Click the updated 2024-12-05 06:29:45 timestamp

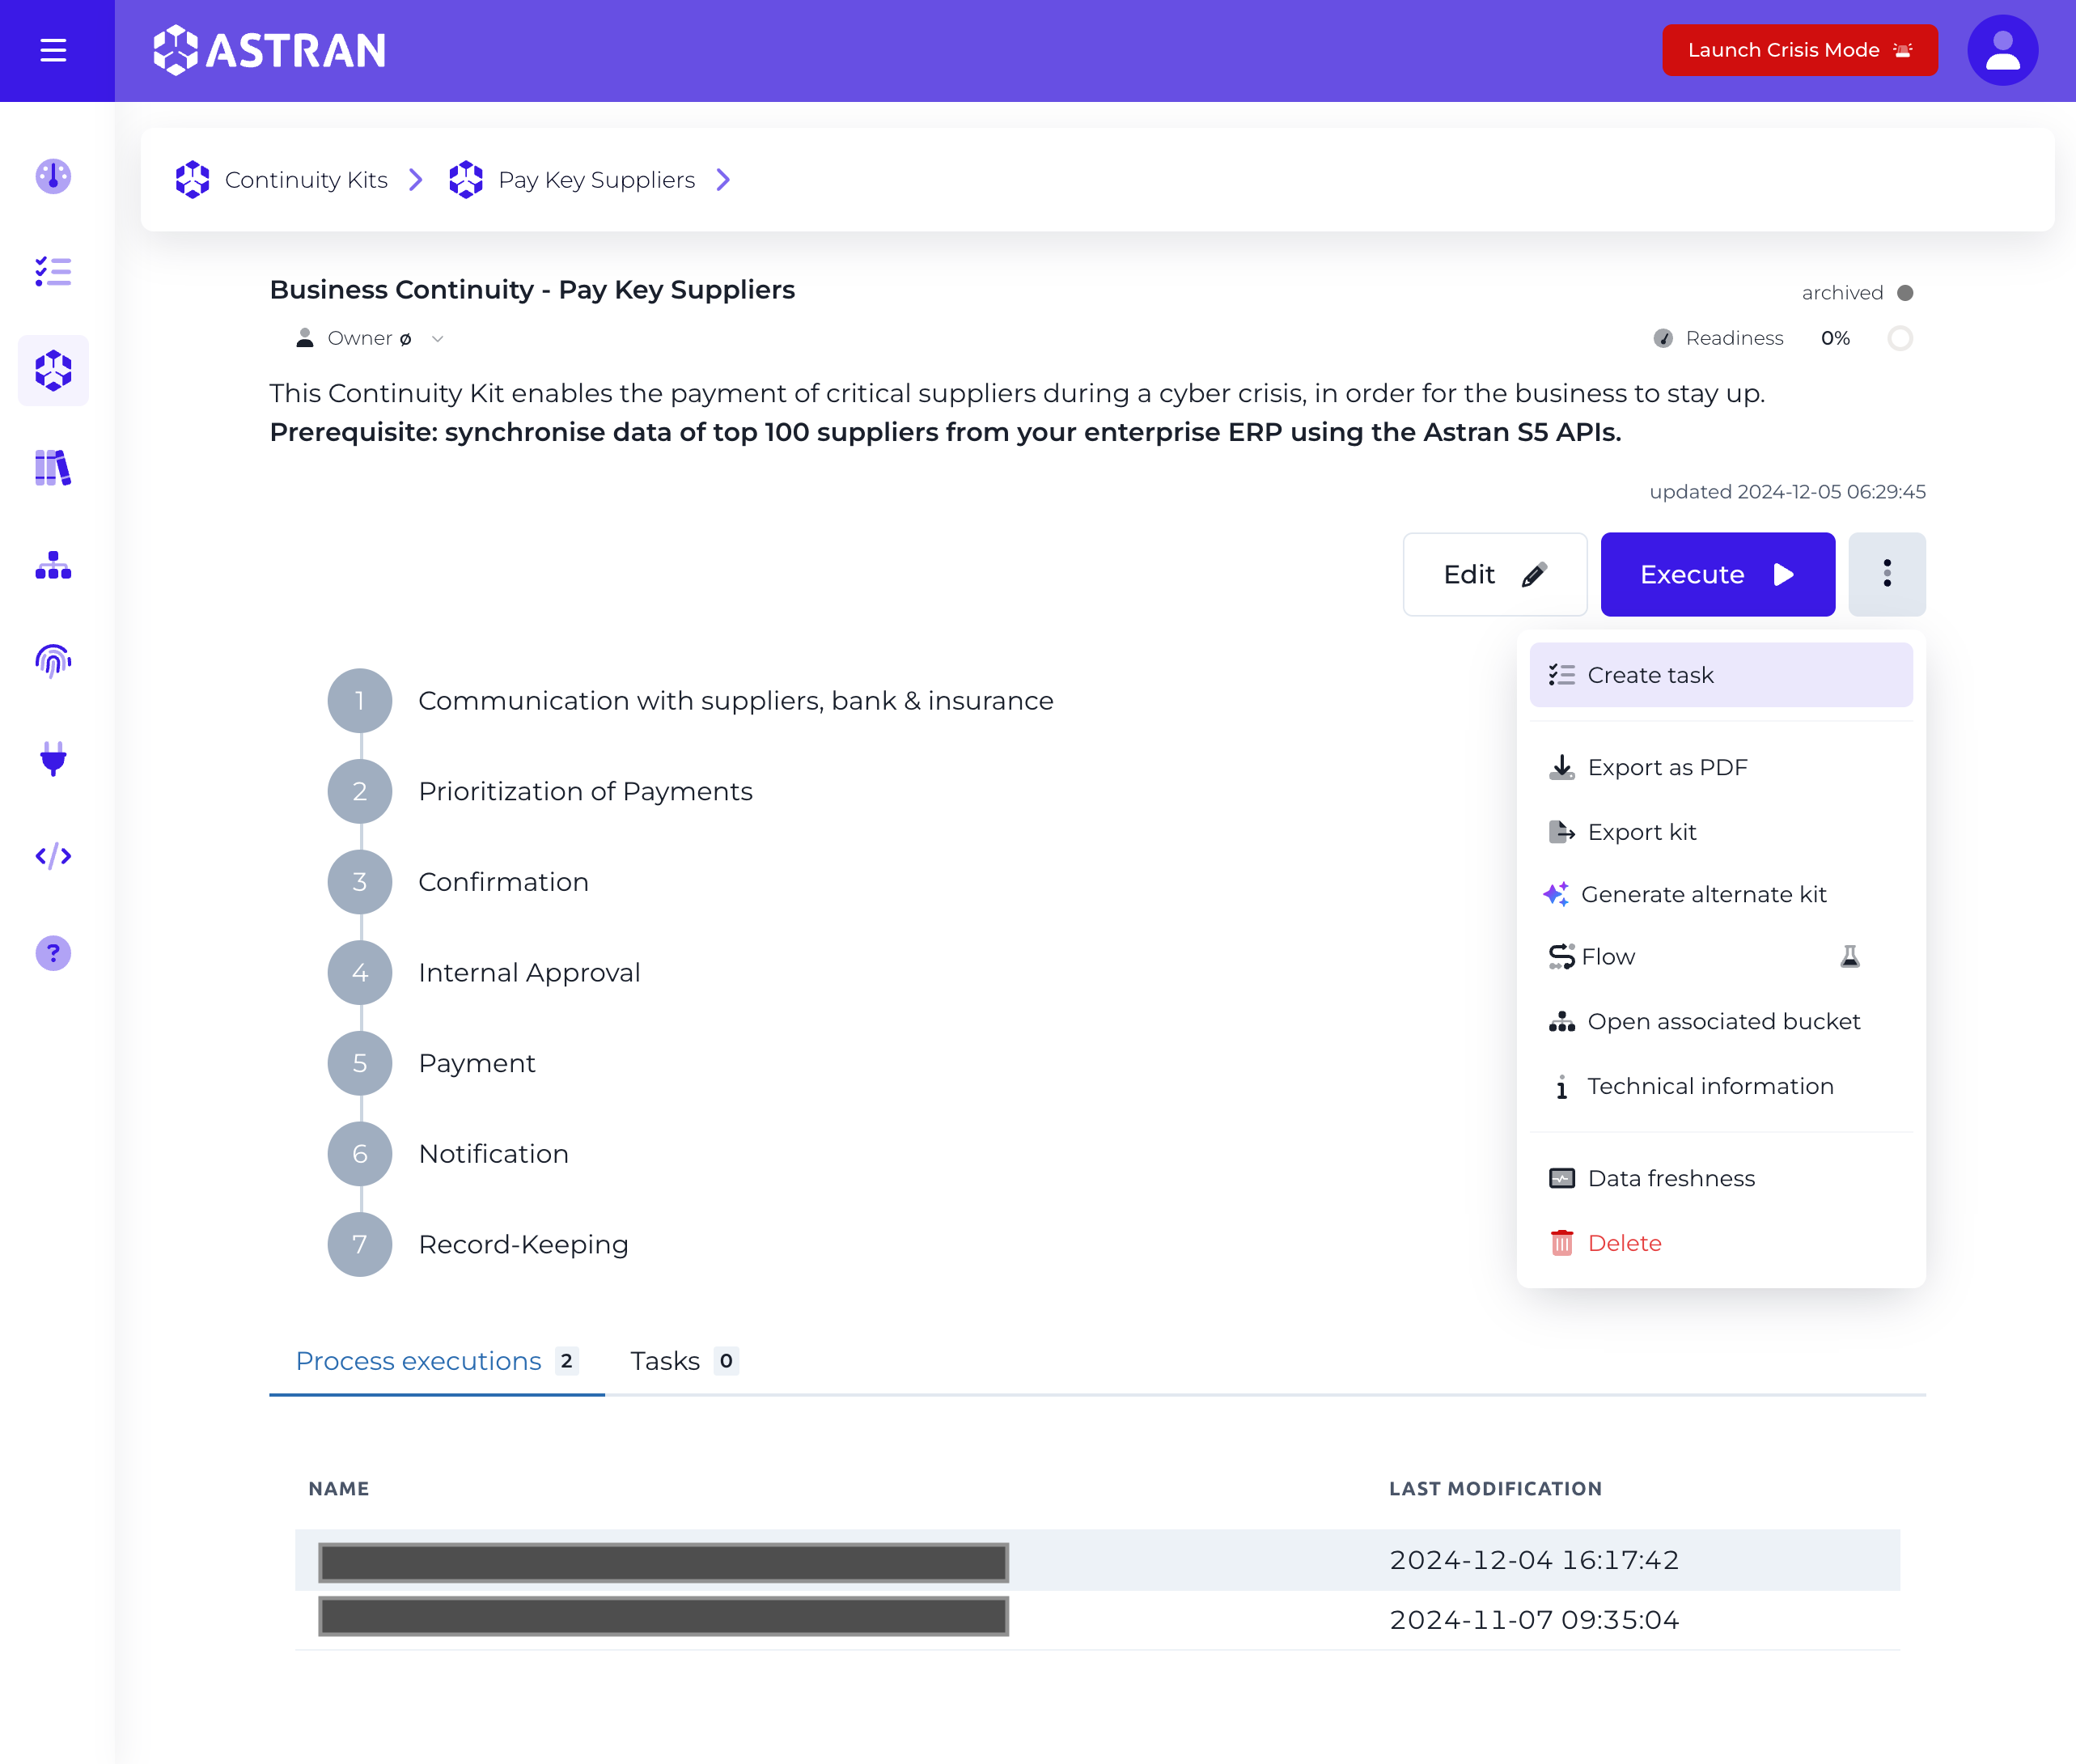1787,492
